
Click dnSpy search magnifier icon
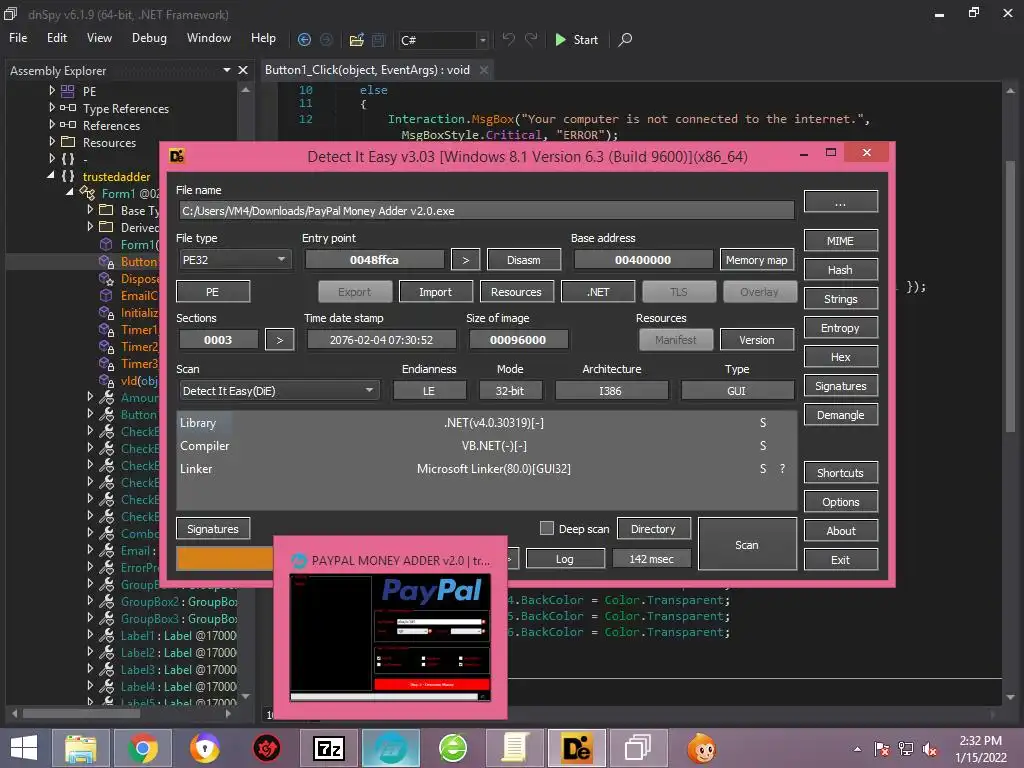625,40
